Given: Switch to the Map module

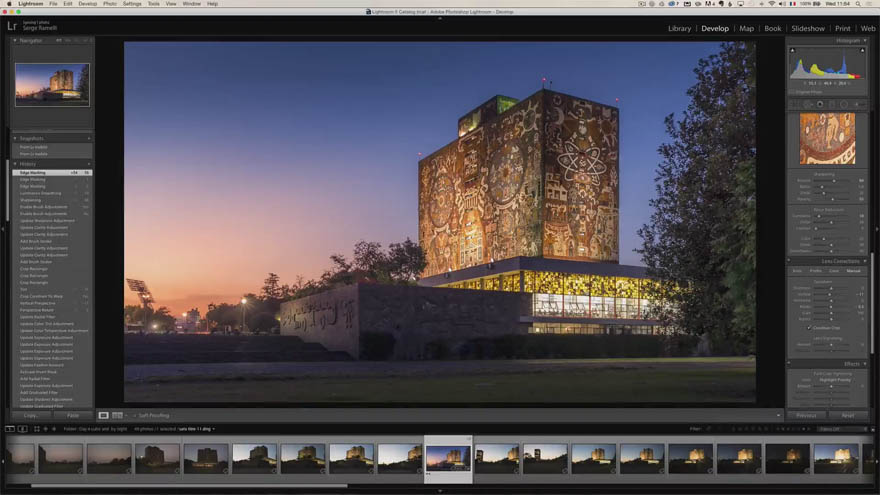Looking at the screenshot, I should pos(746,28).
